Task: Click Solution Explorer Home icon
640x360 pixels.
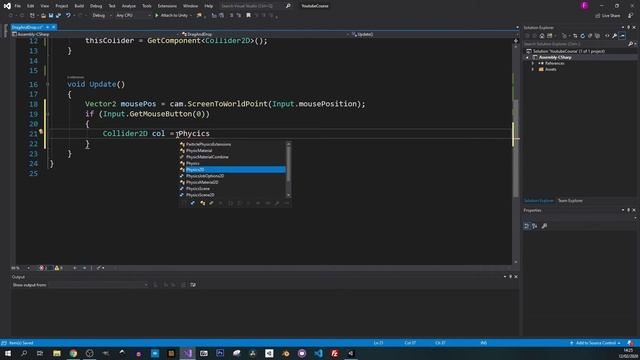Action: [x=542, y=36]
